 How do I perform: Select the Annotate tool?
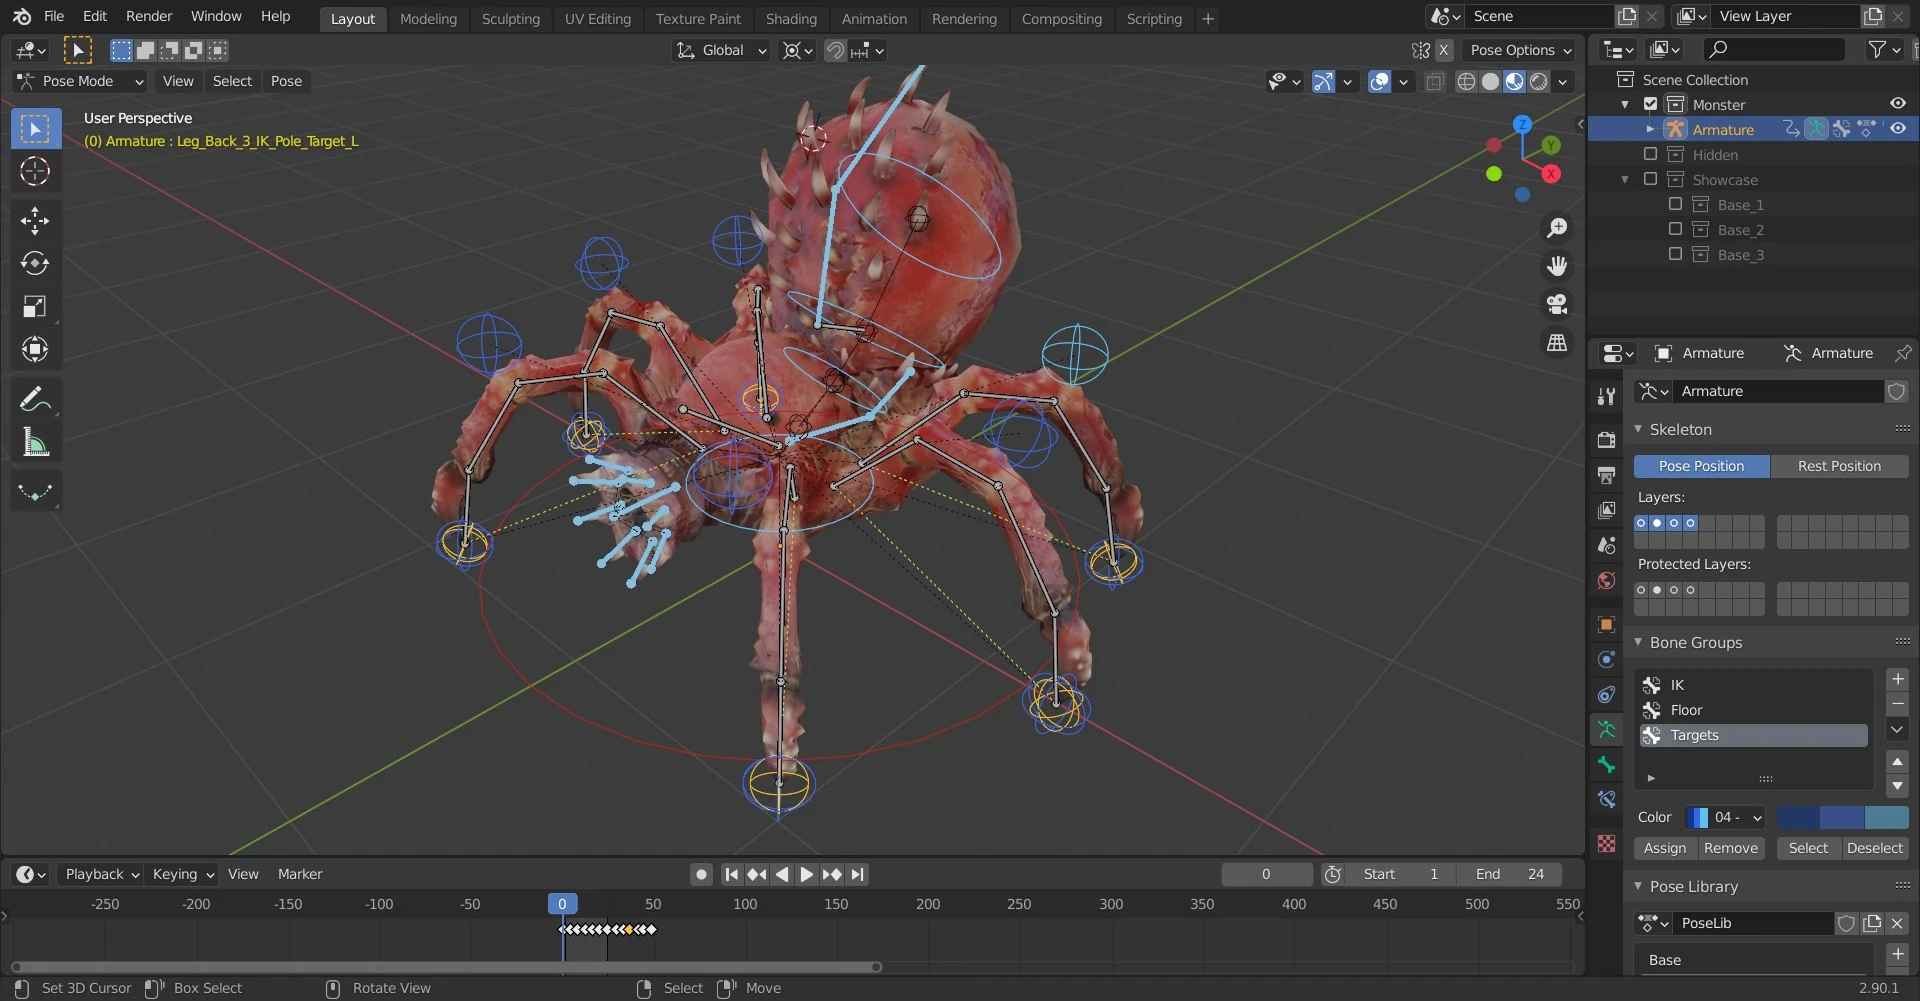[35, 398]
